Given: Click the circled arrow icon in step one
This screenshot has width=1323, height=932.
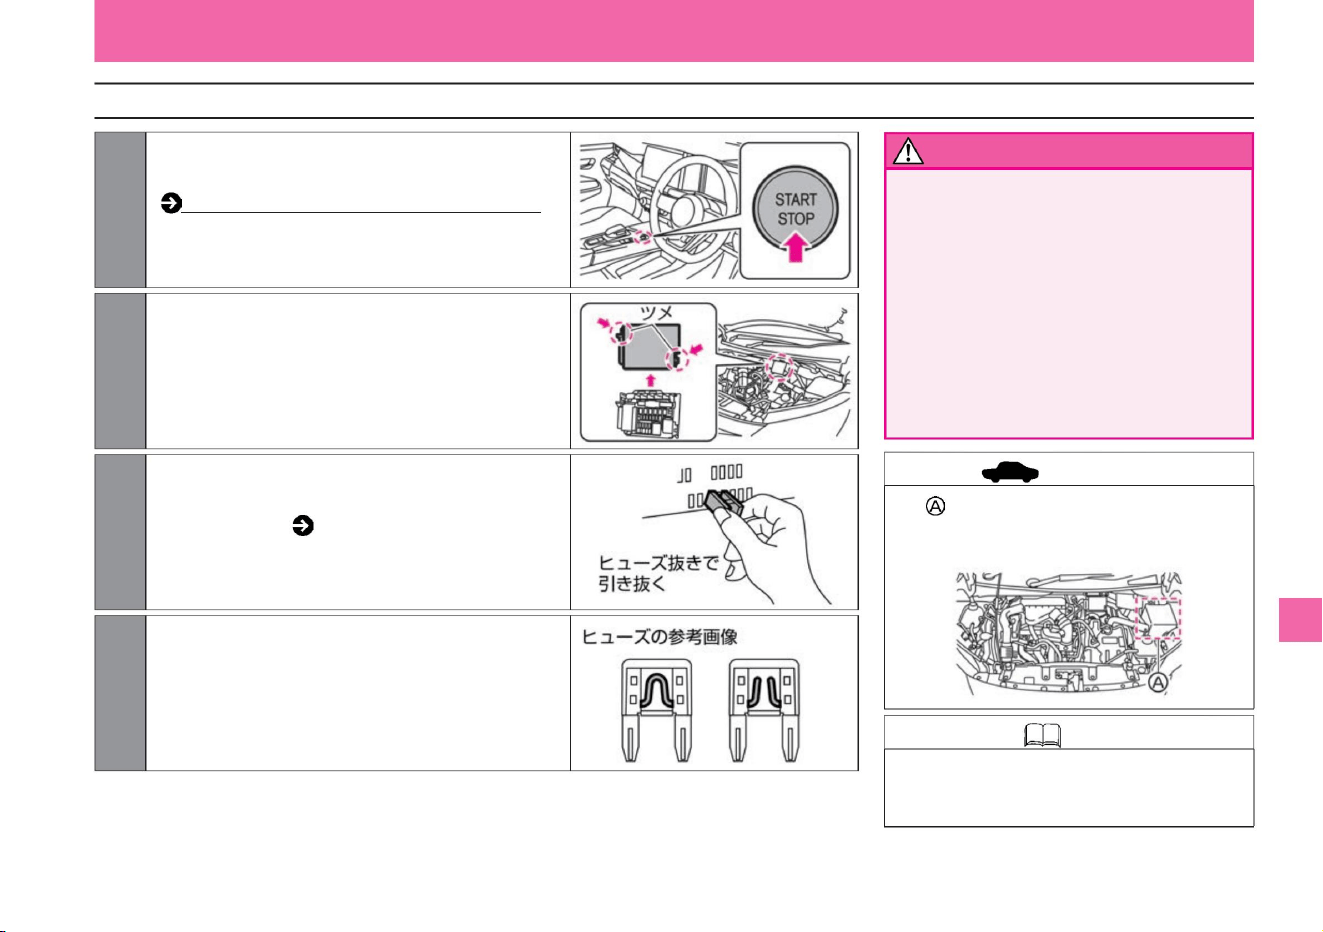Looking at the screenshot, I should pos(171,204).
